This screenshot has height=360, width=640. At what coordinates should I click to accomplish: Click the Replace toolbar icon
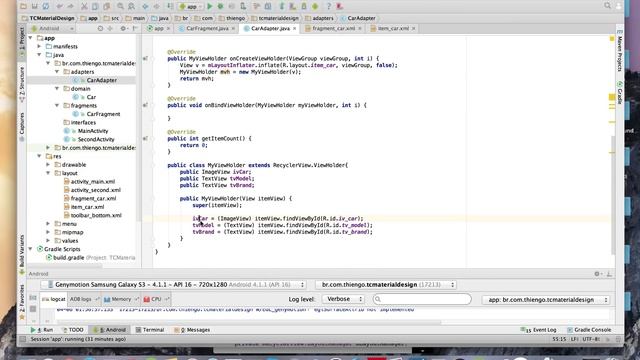(131, 6)
